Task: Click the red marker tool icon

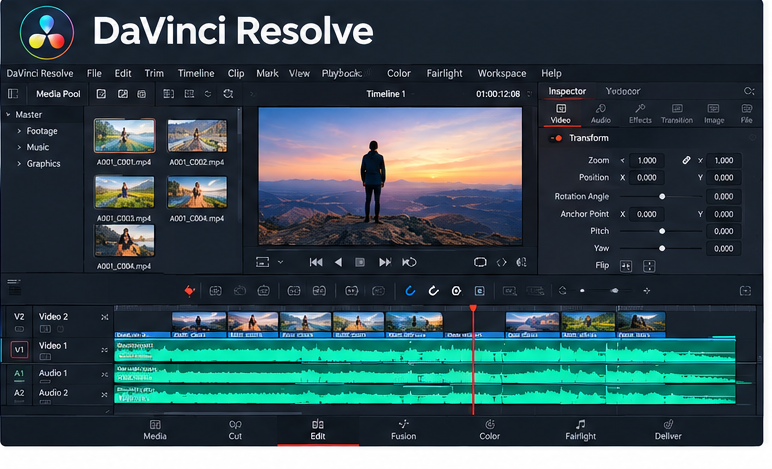Action: click(189, 291)
